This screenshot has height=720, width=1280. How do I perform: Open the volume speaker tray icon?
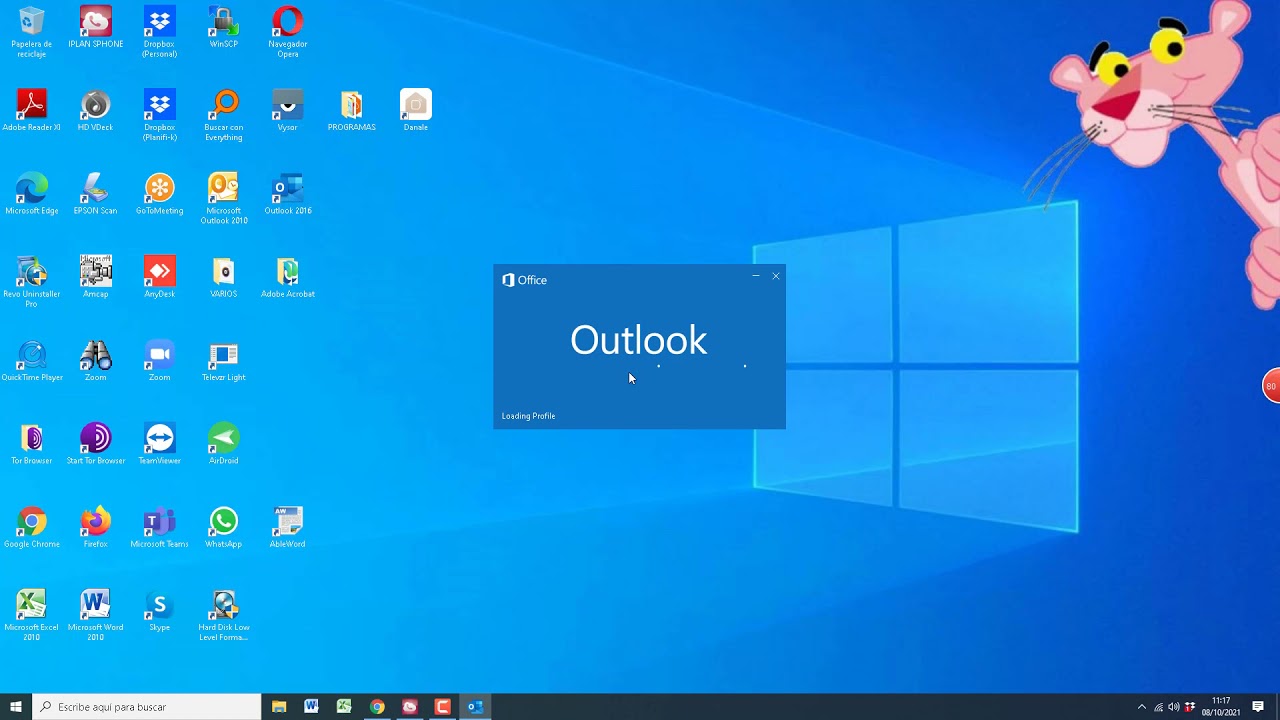tap(1174, 707)
